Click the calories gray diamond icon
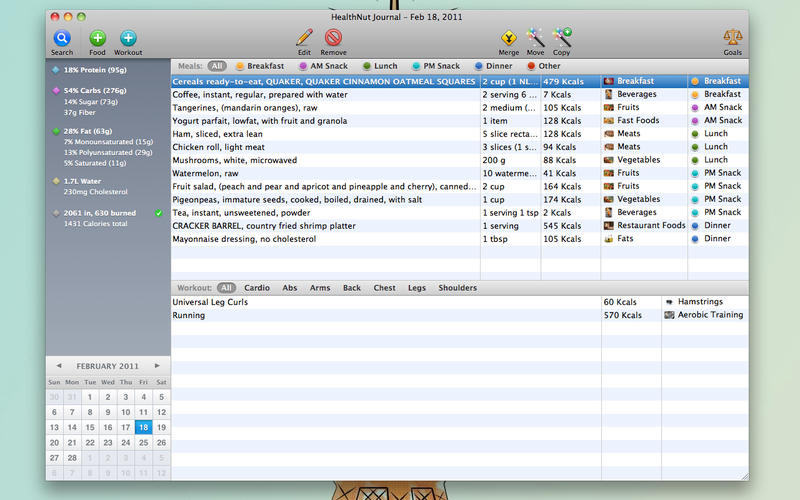Image resolution: width=800 pixels, height=500 pixels. (x=56, y=213)
